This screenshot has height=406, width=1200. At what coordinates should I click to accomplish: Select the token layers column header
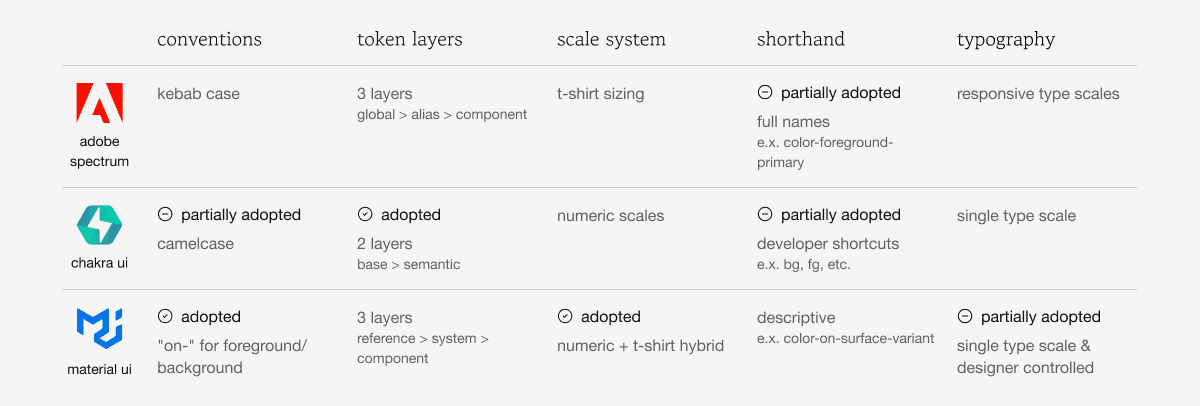[410, 40]
